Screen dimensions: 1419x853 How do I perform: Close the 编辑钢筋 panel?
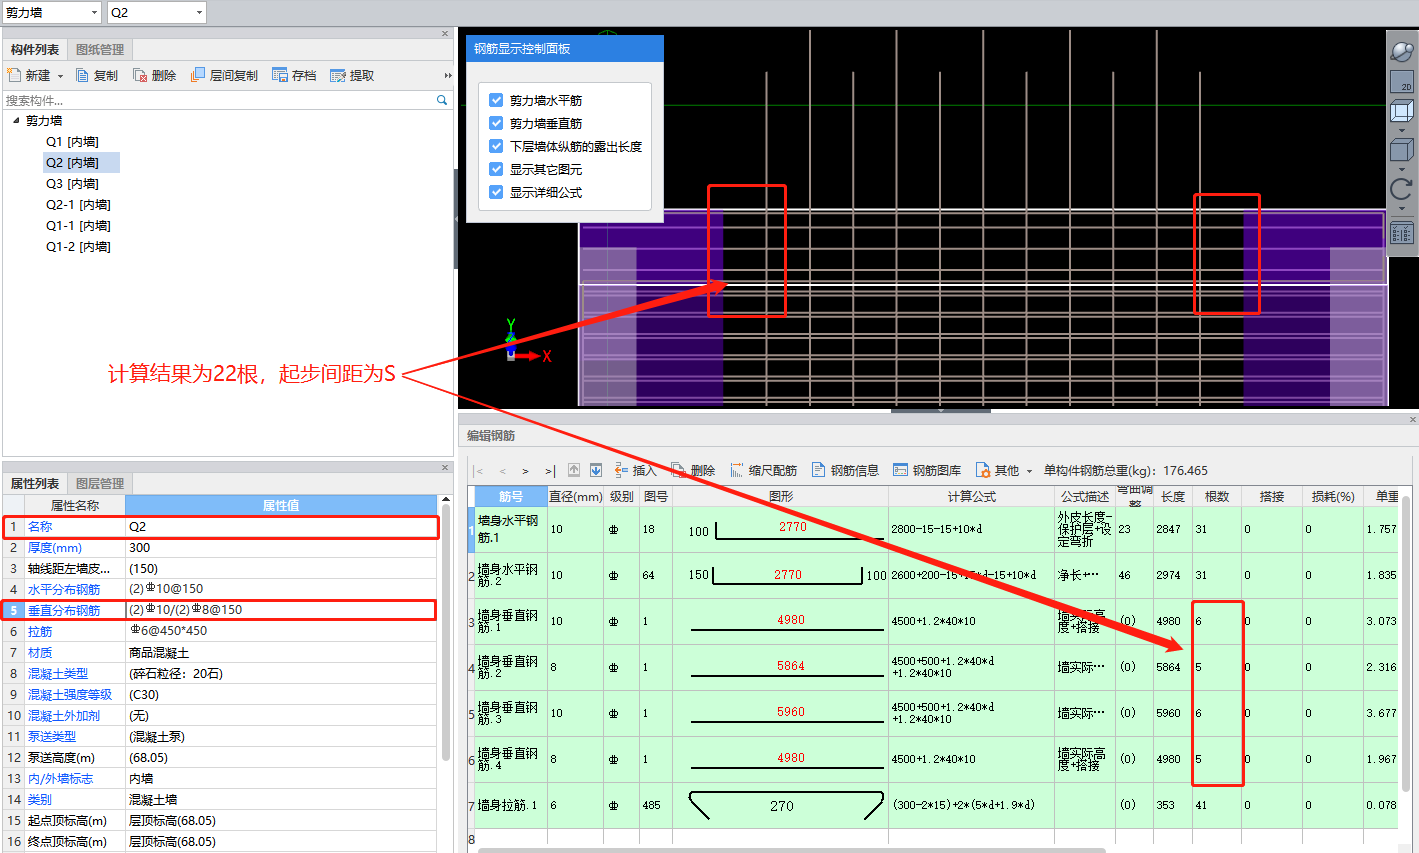1412,420
